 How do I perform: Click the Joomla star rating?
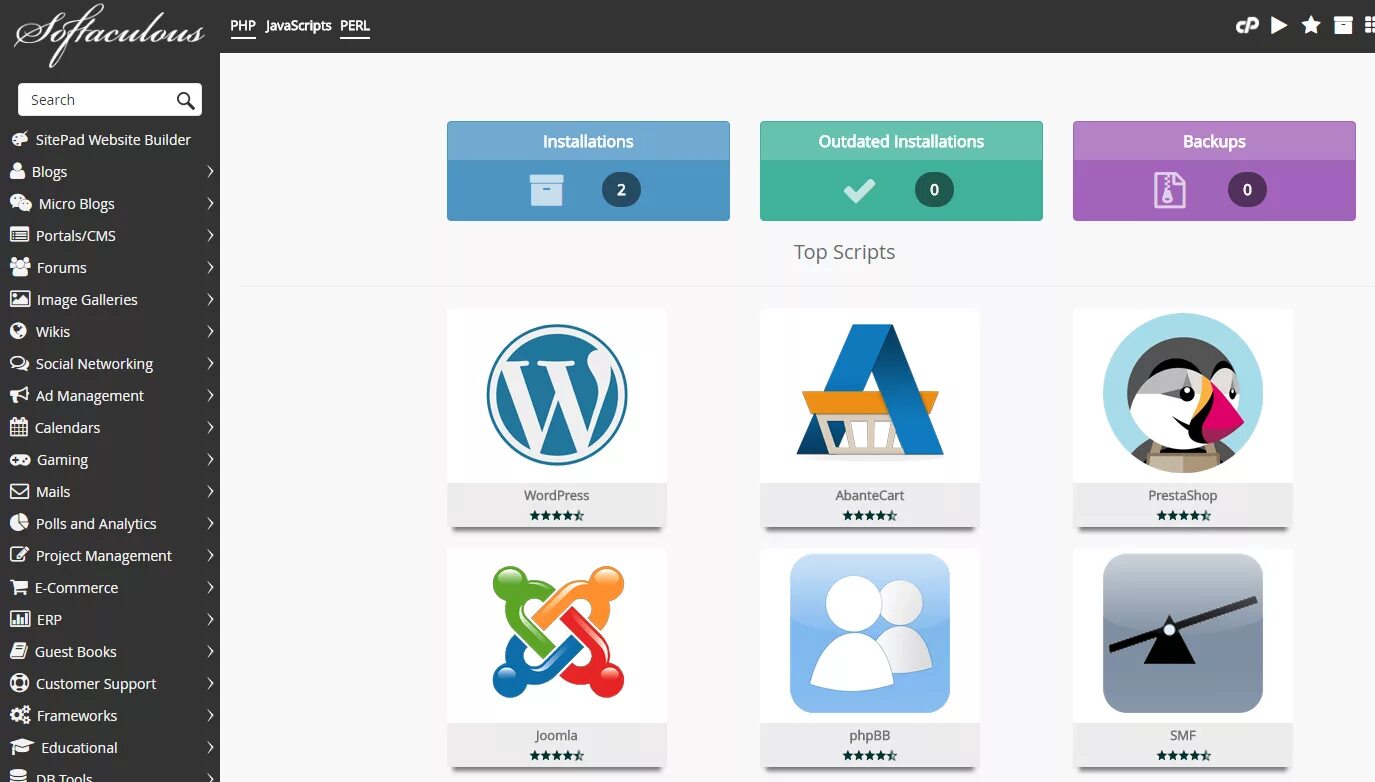(x=557, y=756)
